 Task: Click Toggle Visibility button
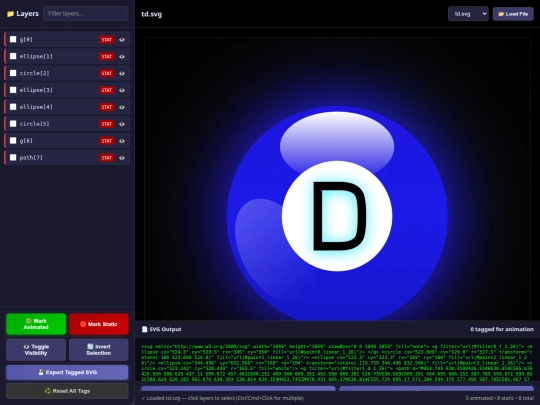(x=36, y=350)
